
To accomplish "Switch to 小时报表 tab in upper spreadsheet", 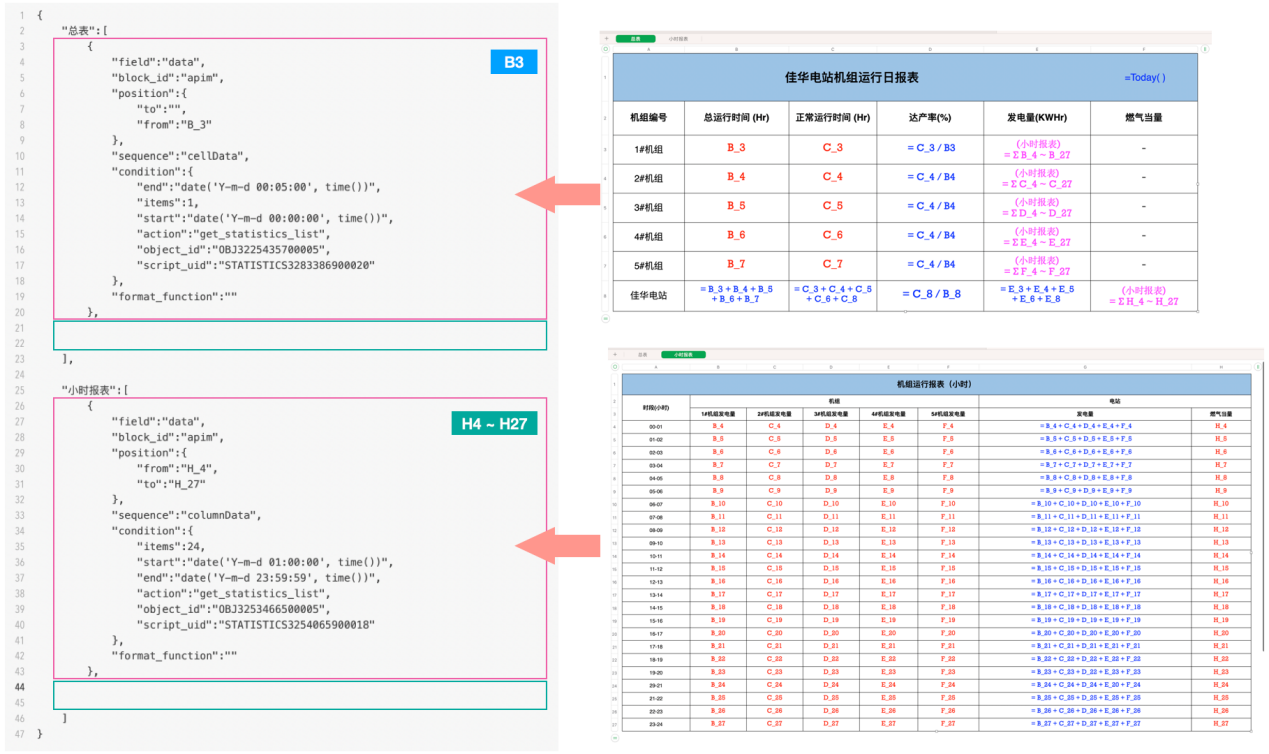I will pyautogui.click(x=678, y=39).
